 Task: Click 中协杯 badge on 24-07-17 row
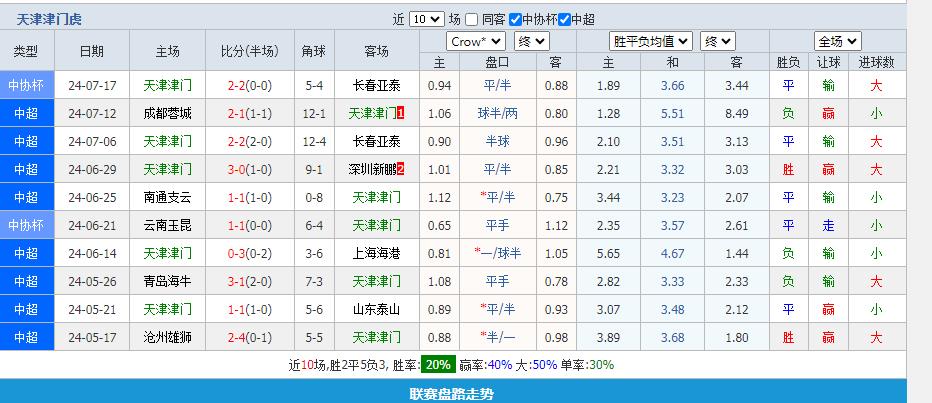[x=26, y=85]
